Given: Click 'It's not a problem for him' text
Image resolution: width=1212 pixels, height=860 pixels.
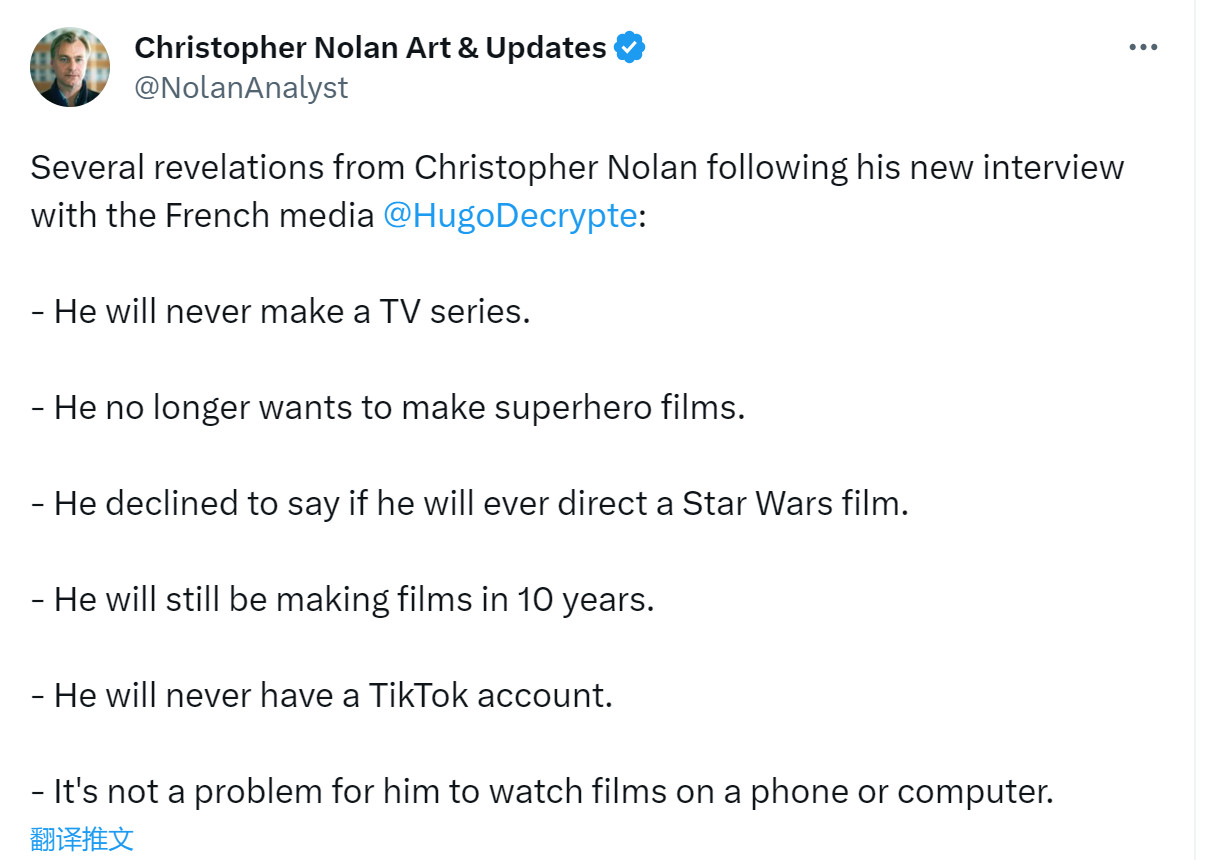Looking at the screenshot, I should (235, 791).
